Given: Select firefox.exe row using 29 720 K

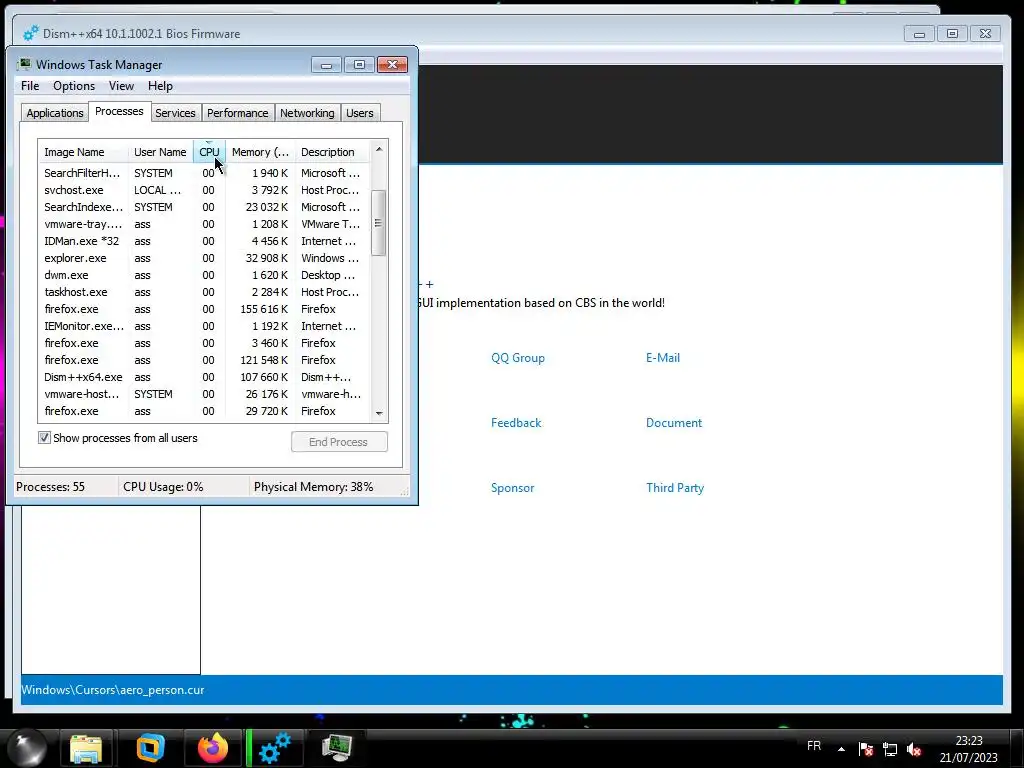Looking at the screenshot, I should click(204, 411).
